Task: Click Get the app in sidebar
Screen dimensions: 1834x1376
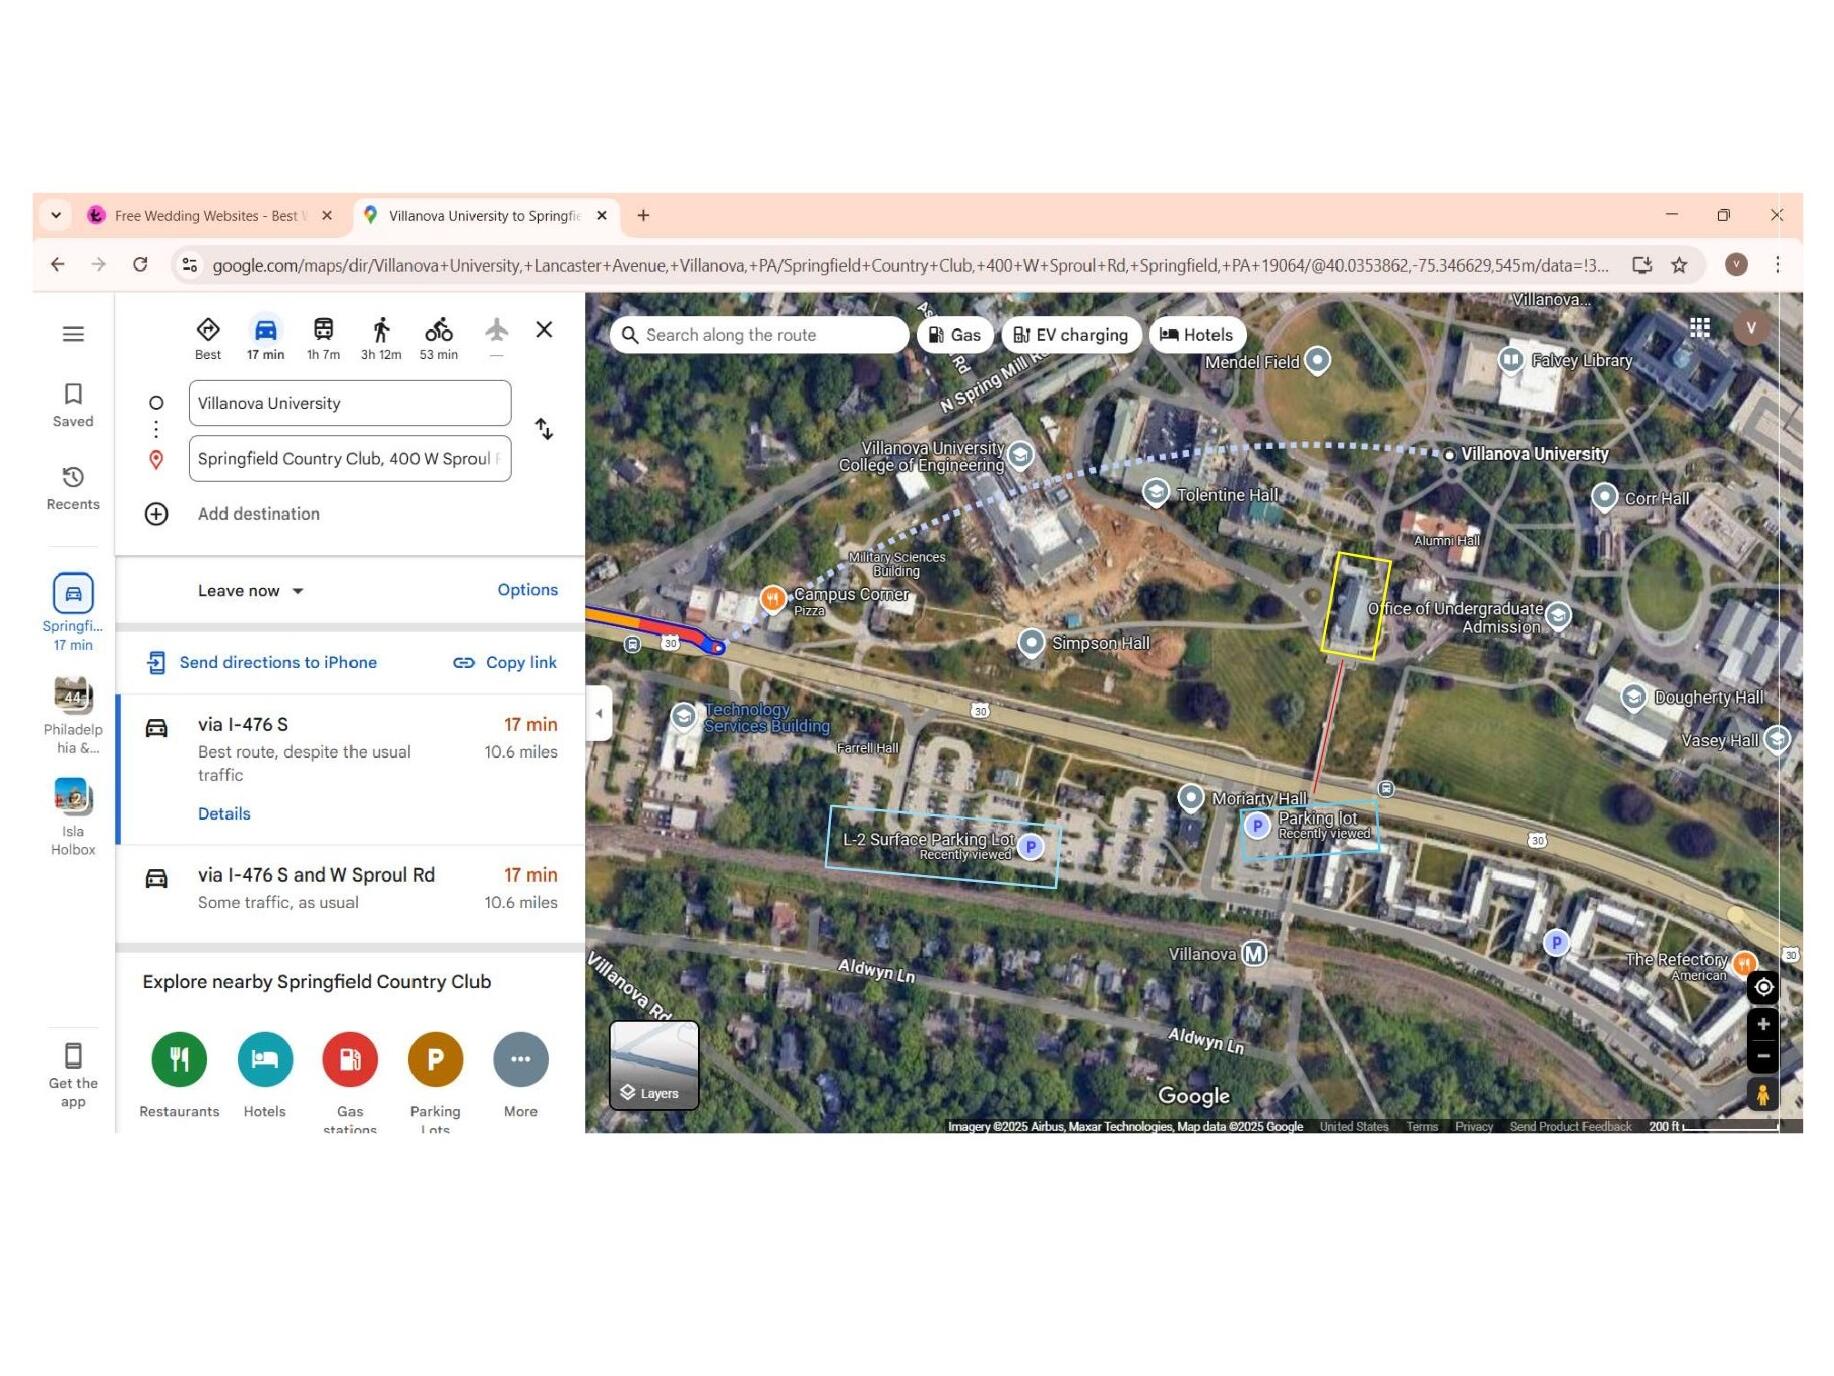Action: coord(73,1075)
